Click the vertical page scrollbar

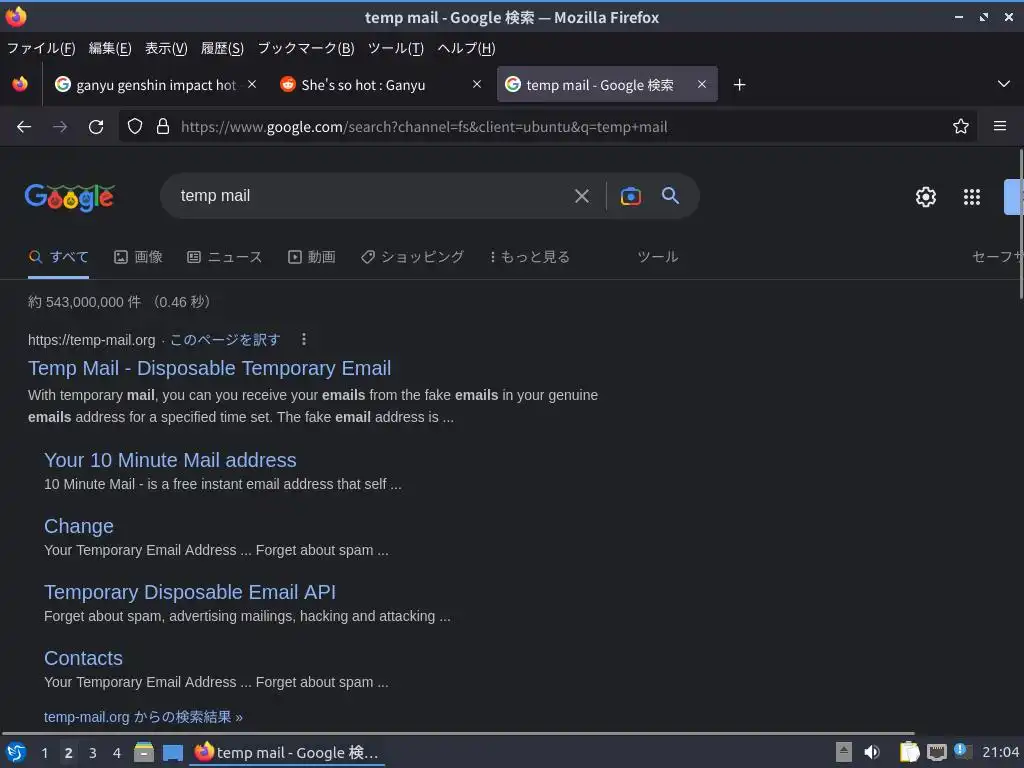coord(1021,222)
